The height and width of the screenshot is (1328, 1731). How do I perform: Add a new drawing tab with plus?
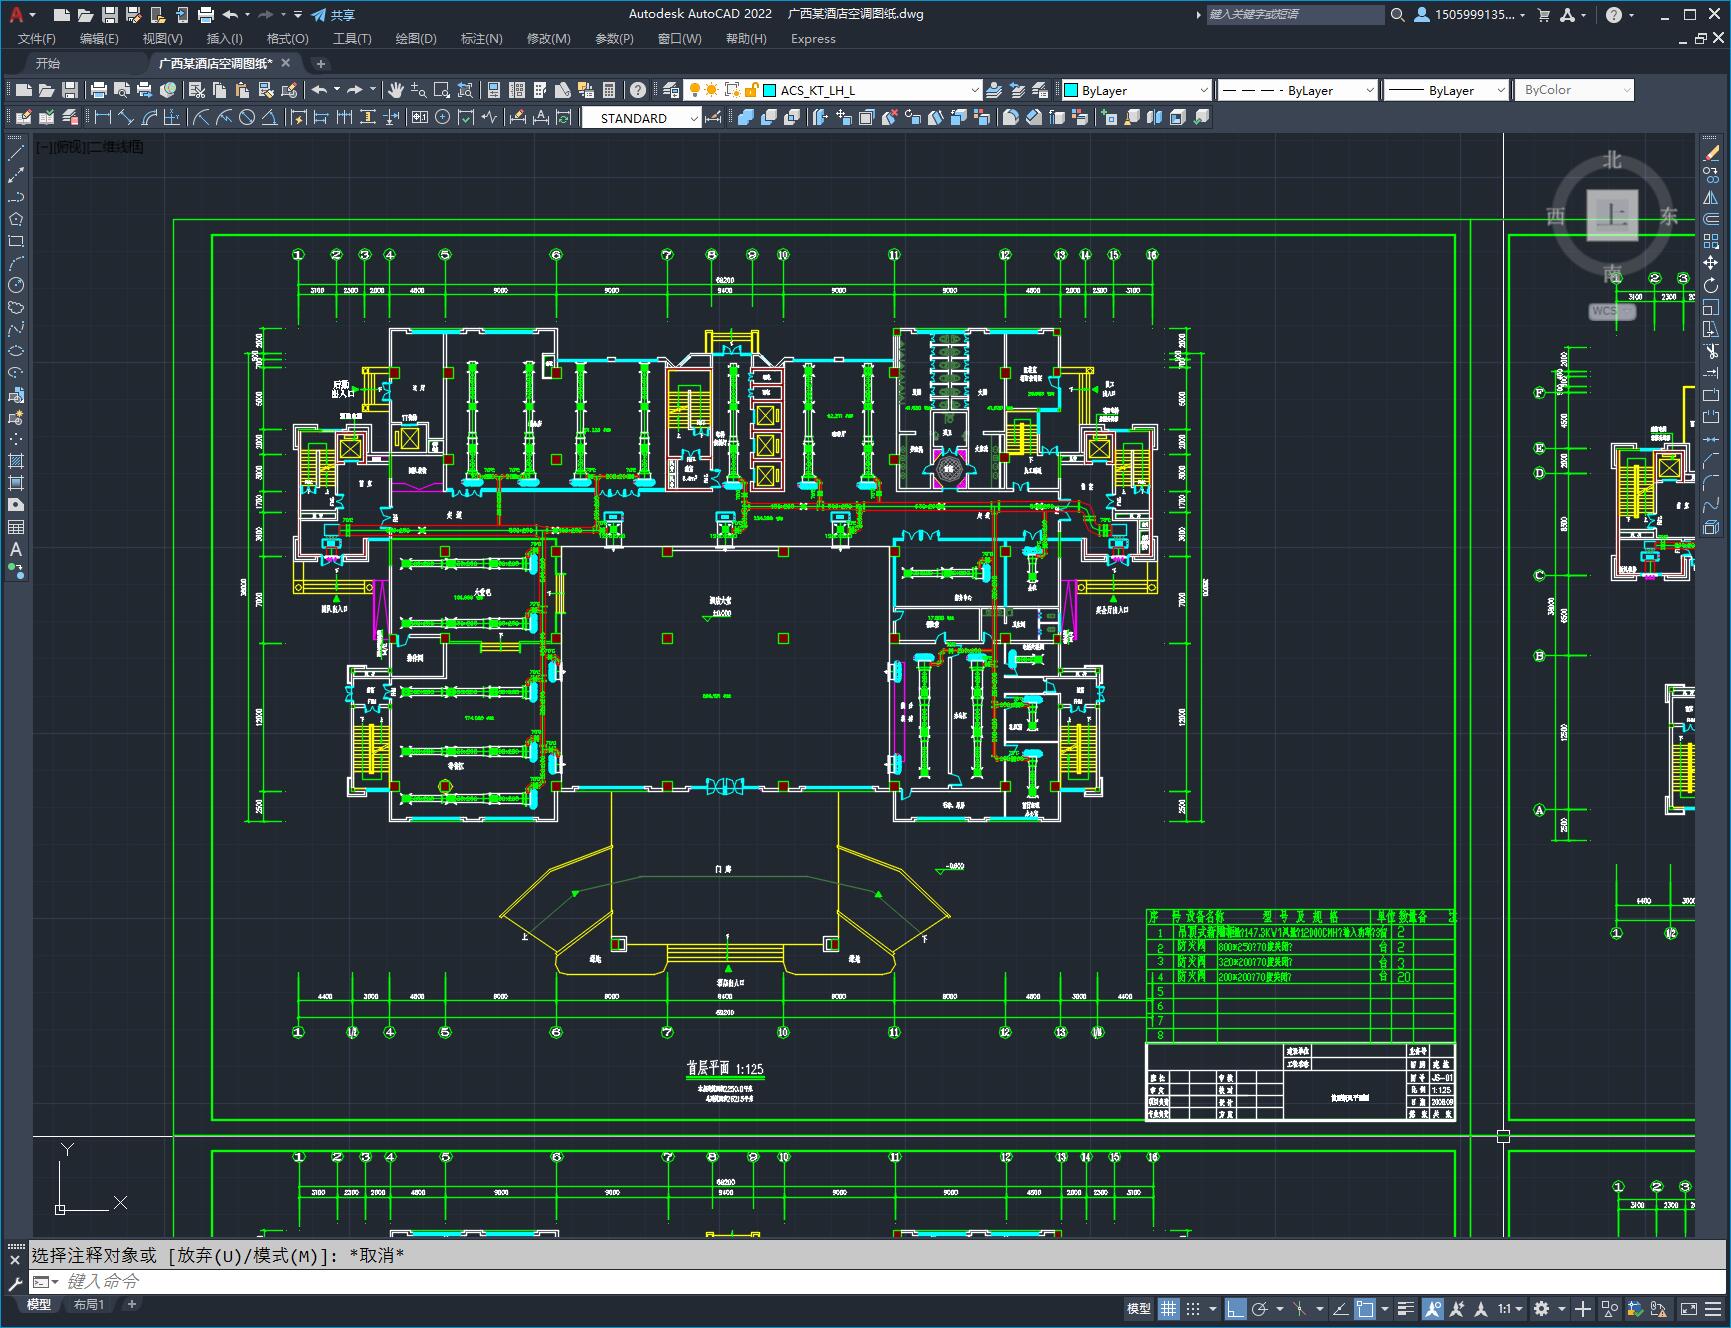(x=321, y=63)
